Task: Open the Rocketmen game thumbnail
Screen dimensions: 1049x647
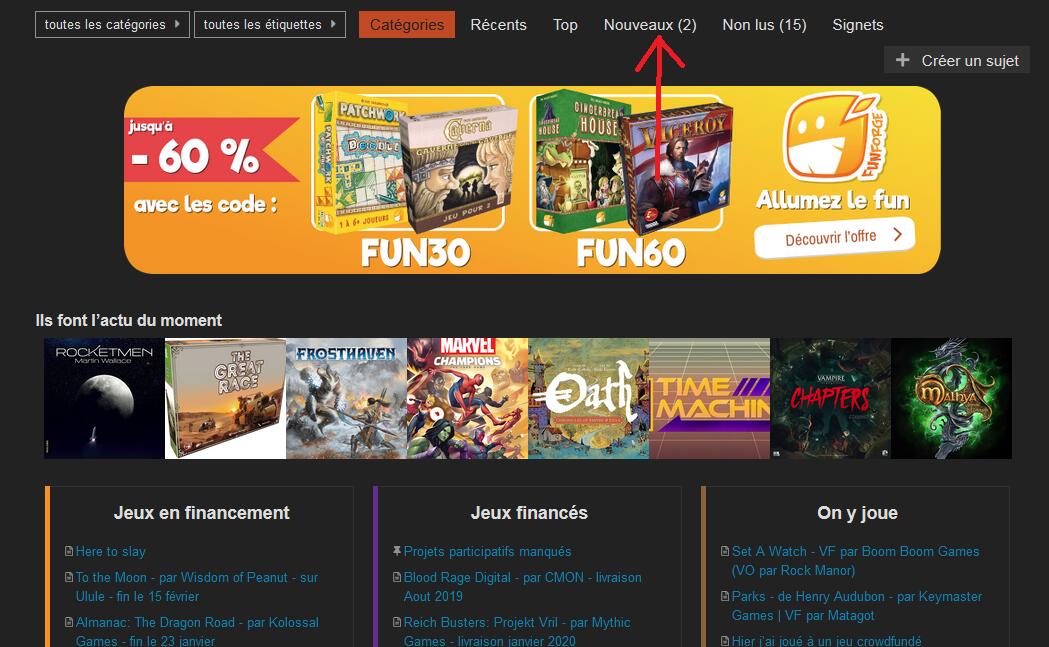Action: pyautogui.click(x=104, y=398)
